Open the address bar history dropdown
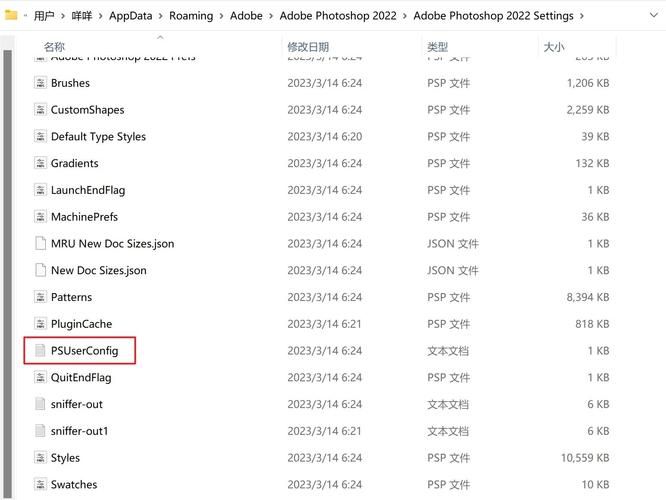Screen dimensions: 666x500 (653, 15)
